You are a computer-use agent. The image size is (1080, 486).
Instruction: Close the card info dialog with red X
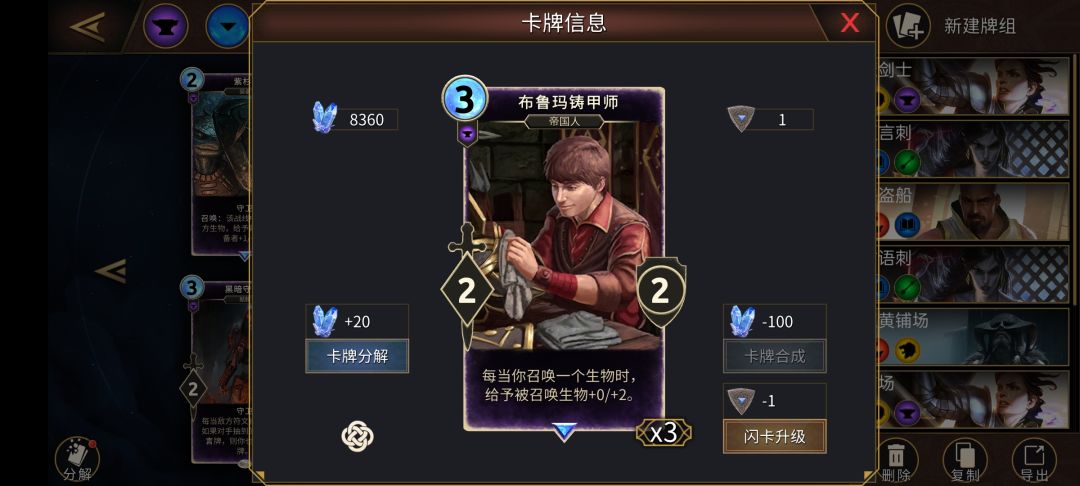(x=849, y=23)
